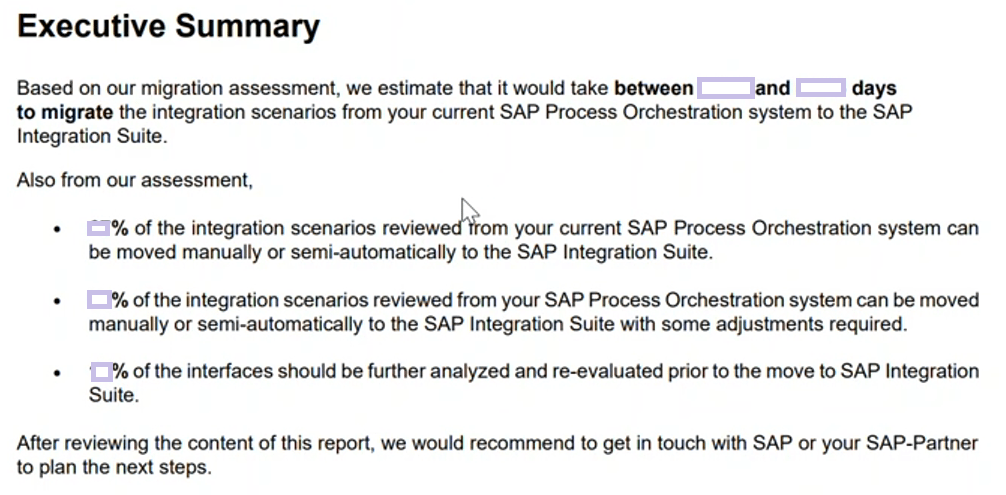The width and height of the screenshot is (1006, 495).
Task: Click the redacted percentage in second bullet
Action: [99, 299]
